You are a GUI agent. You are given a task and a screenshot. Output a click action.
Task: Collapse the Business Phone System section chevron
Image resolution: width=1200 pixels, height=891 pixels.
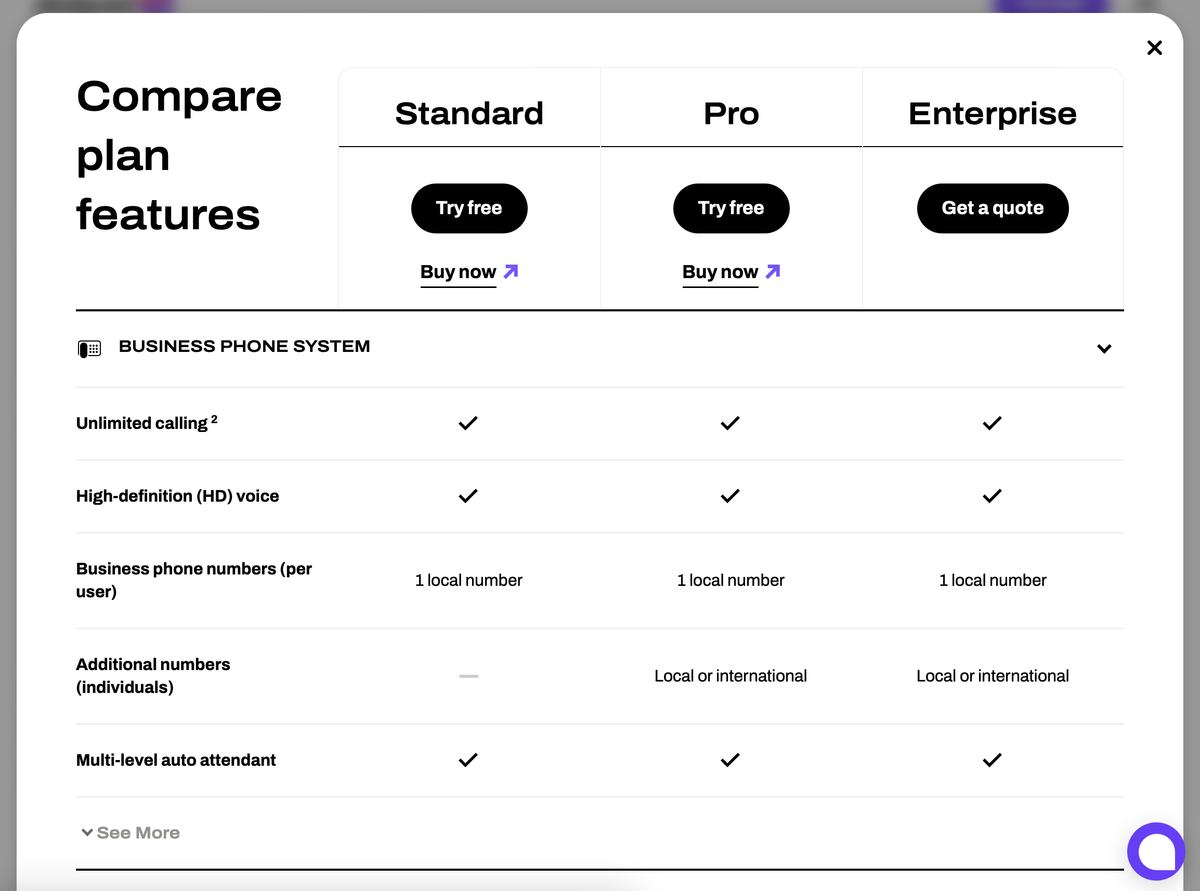1104,349
